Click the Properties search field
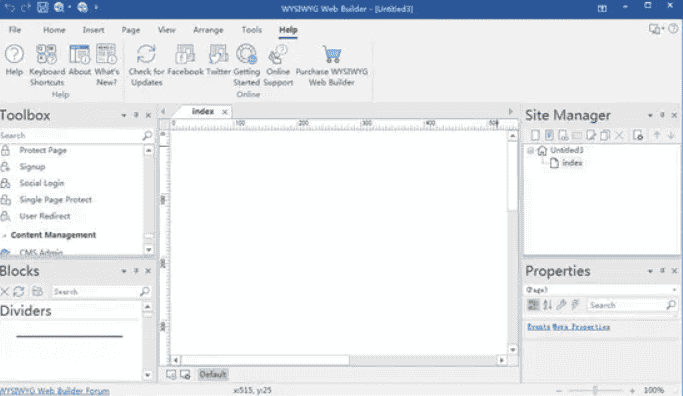This screenshot has width=683, height=396. 626,305
